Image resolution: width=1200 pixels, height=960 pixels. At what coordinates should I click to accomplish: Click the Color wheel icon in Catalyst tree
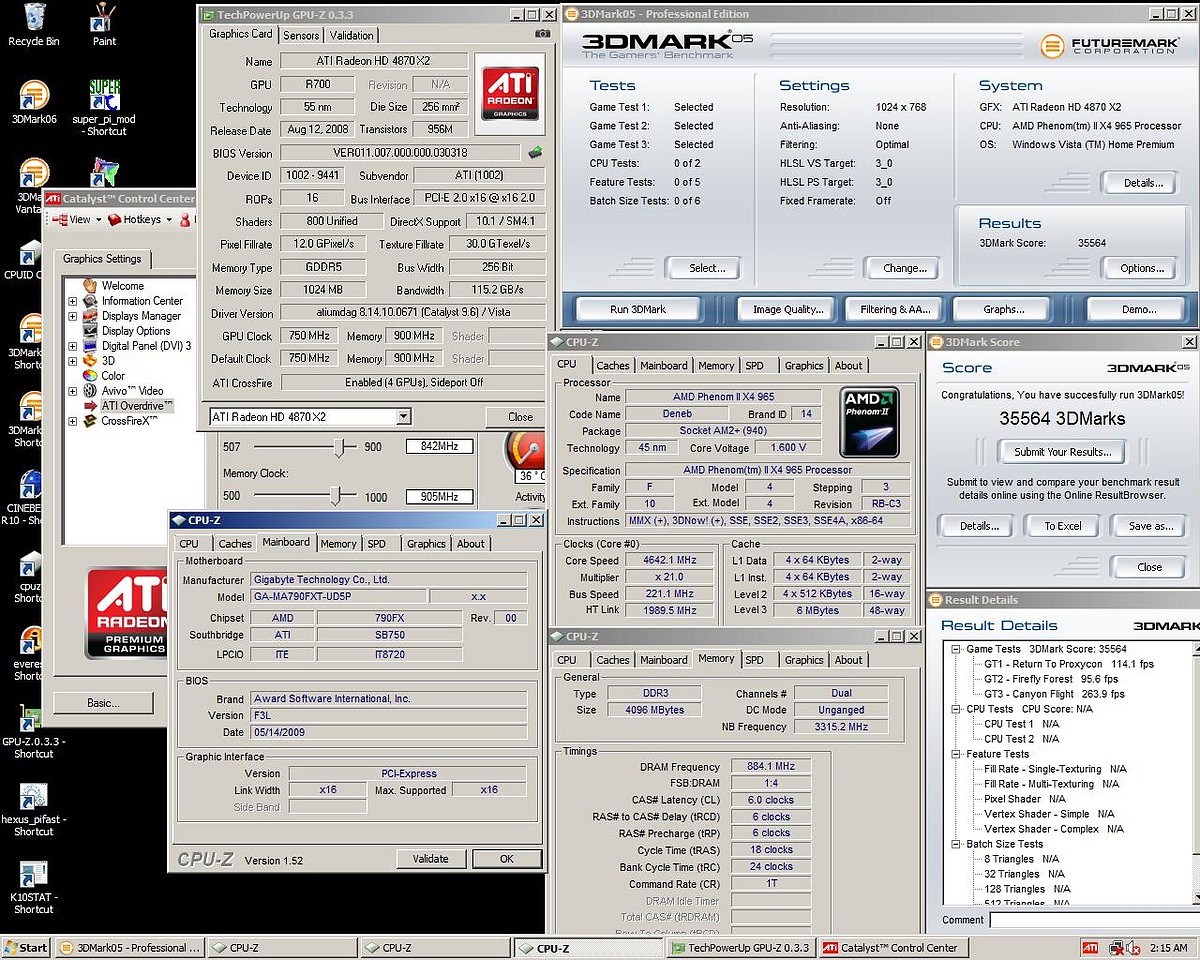(x=91, y=376)
